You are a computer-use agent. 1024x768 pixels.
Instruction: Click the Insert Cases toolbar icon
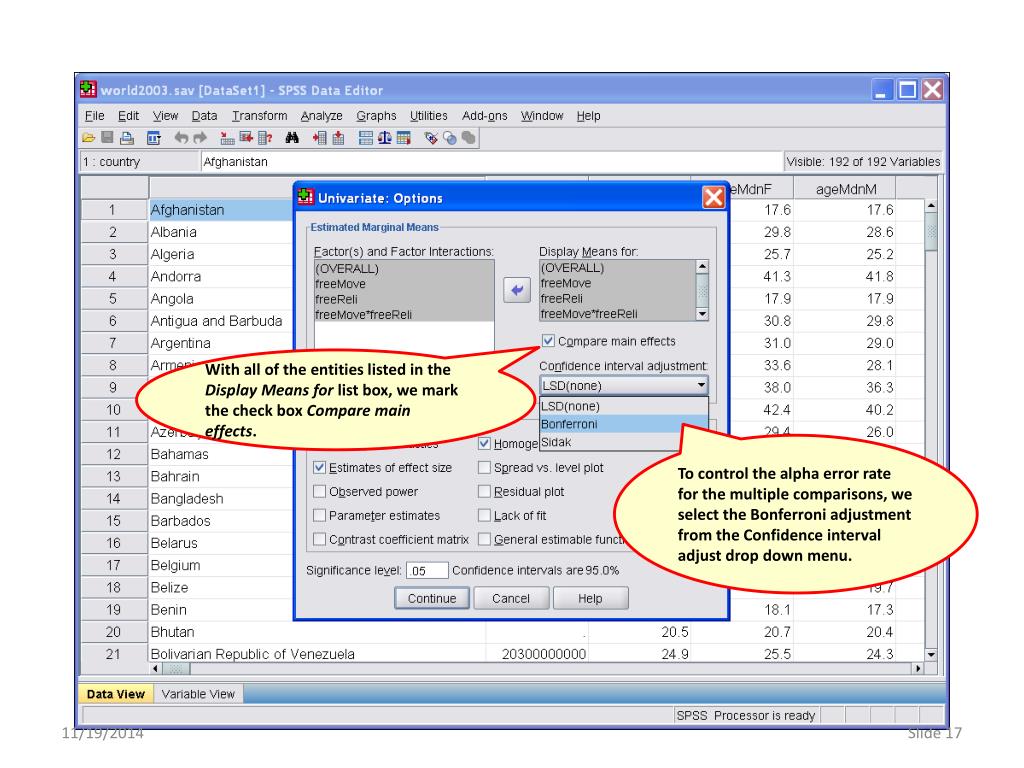point(319,138)
